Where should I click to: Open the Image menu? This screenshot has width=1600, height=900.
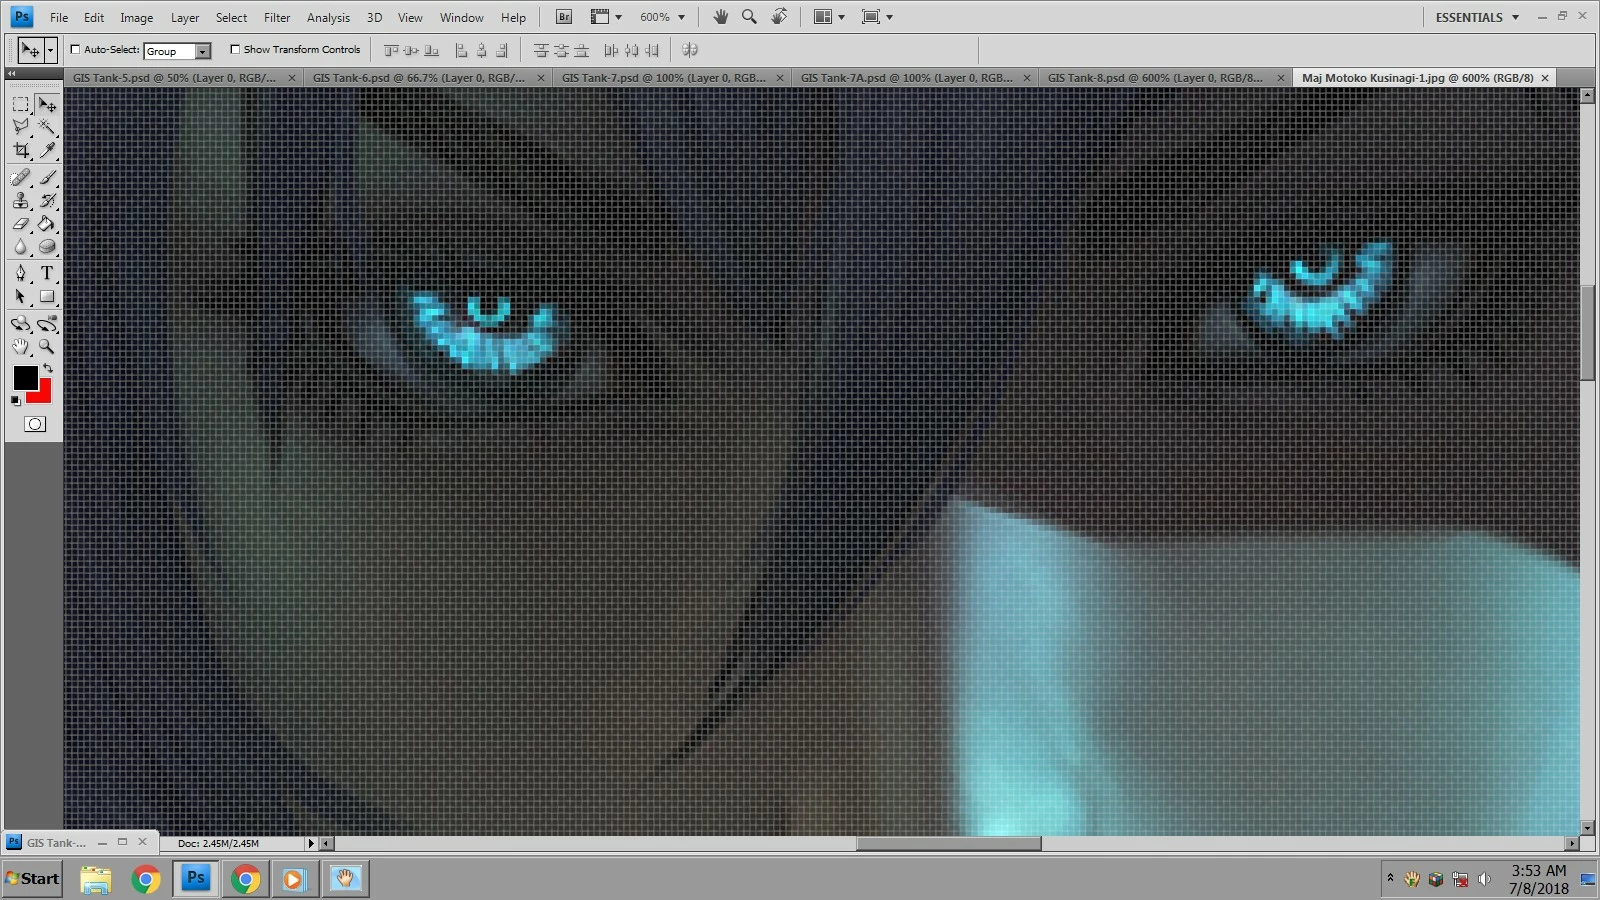click(137, 17)
